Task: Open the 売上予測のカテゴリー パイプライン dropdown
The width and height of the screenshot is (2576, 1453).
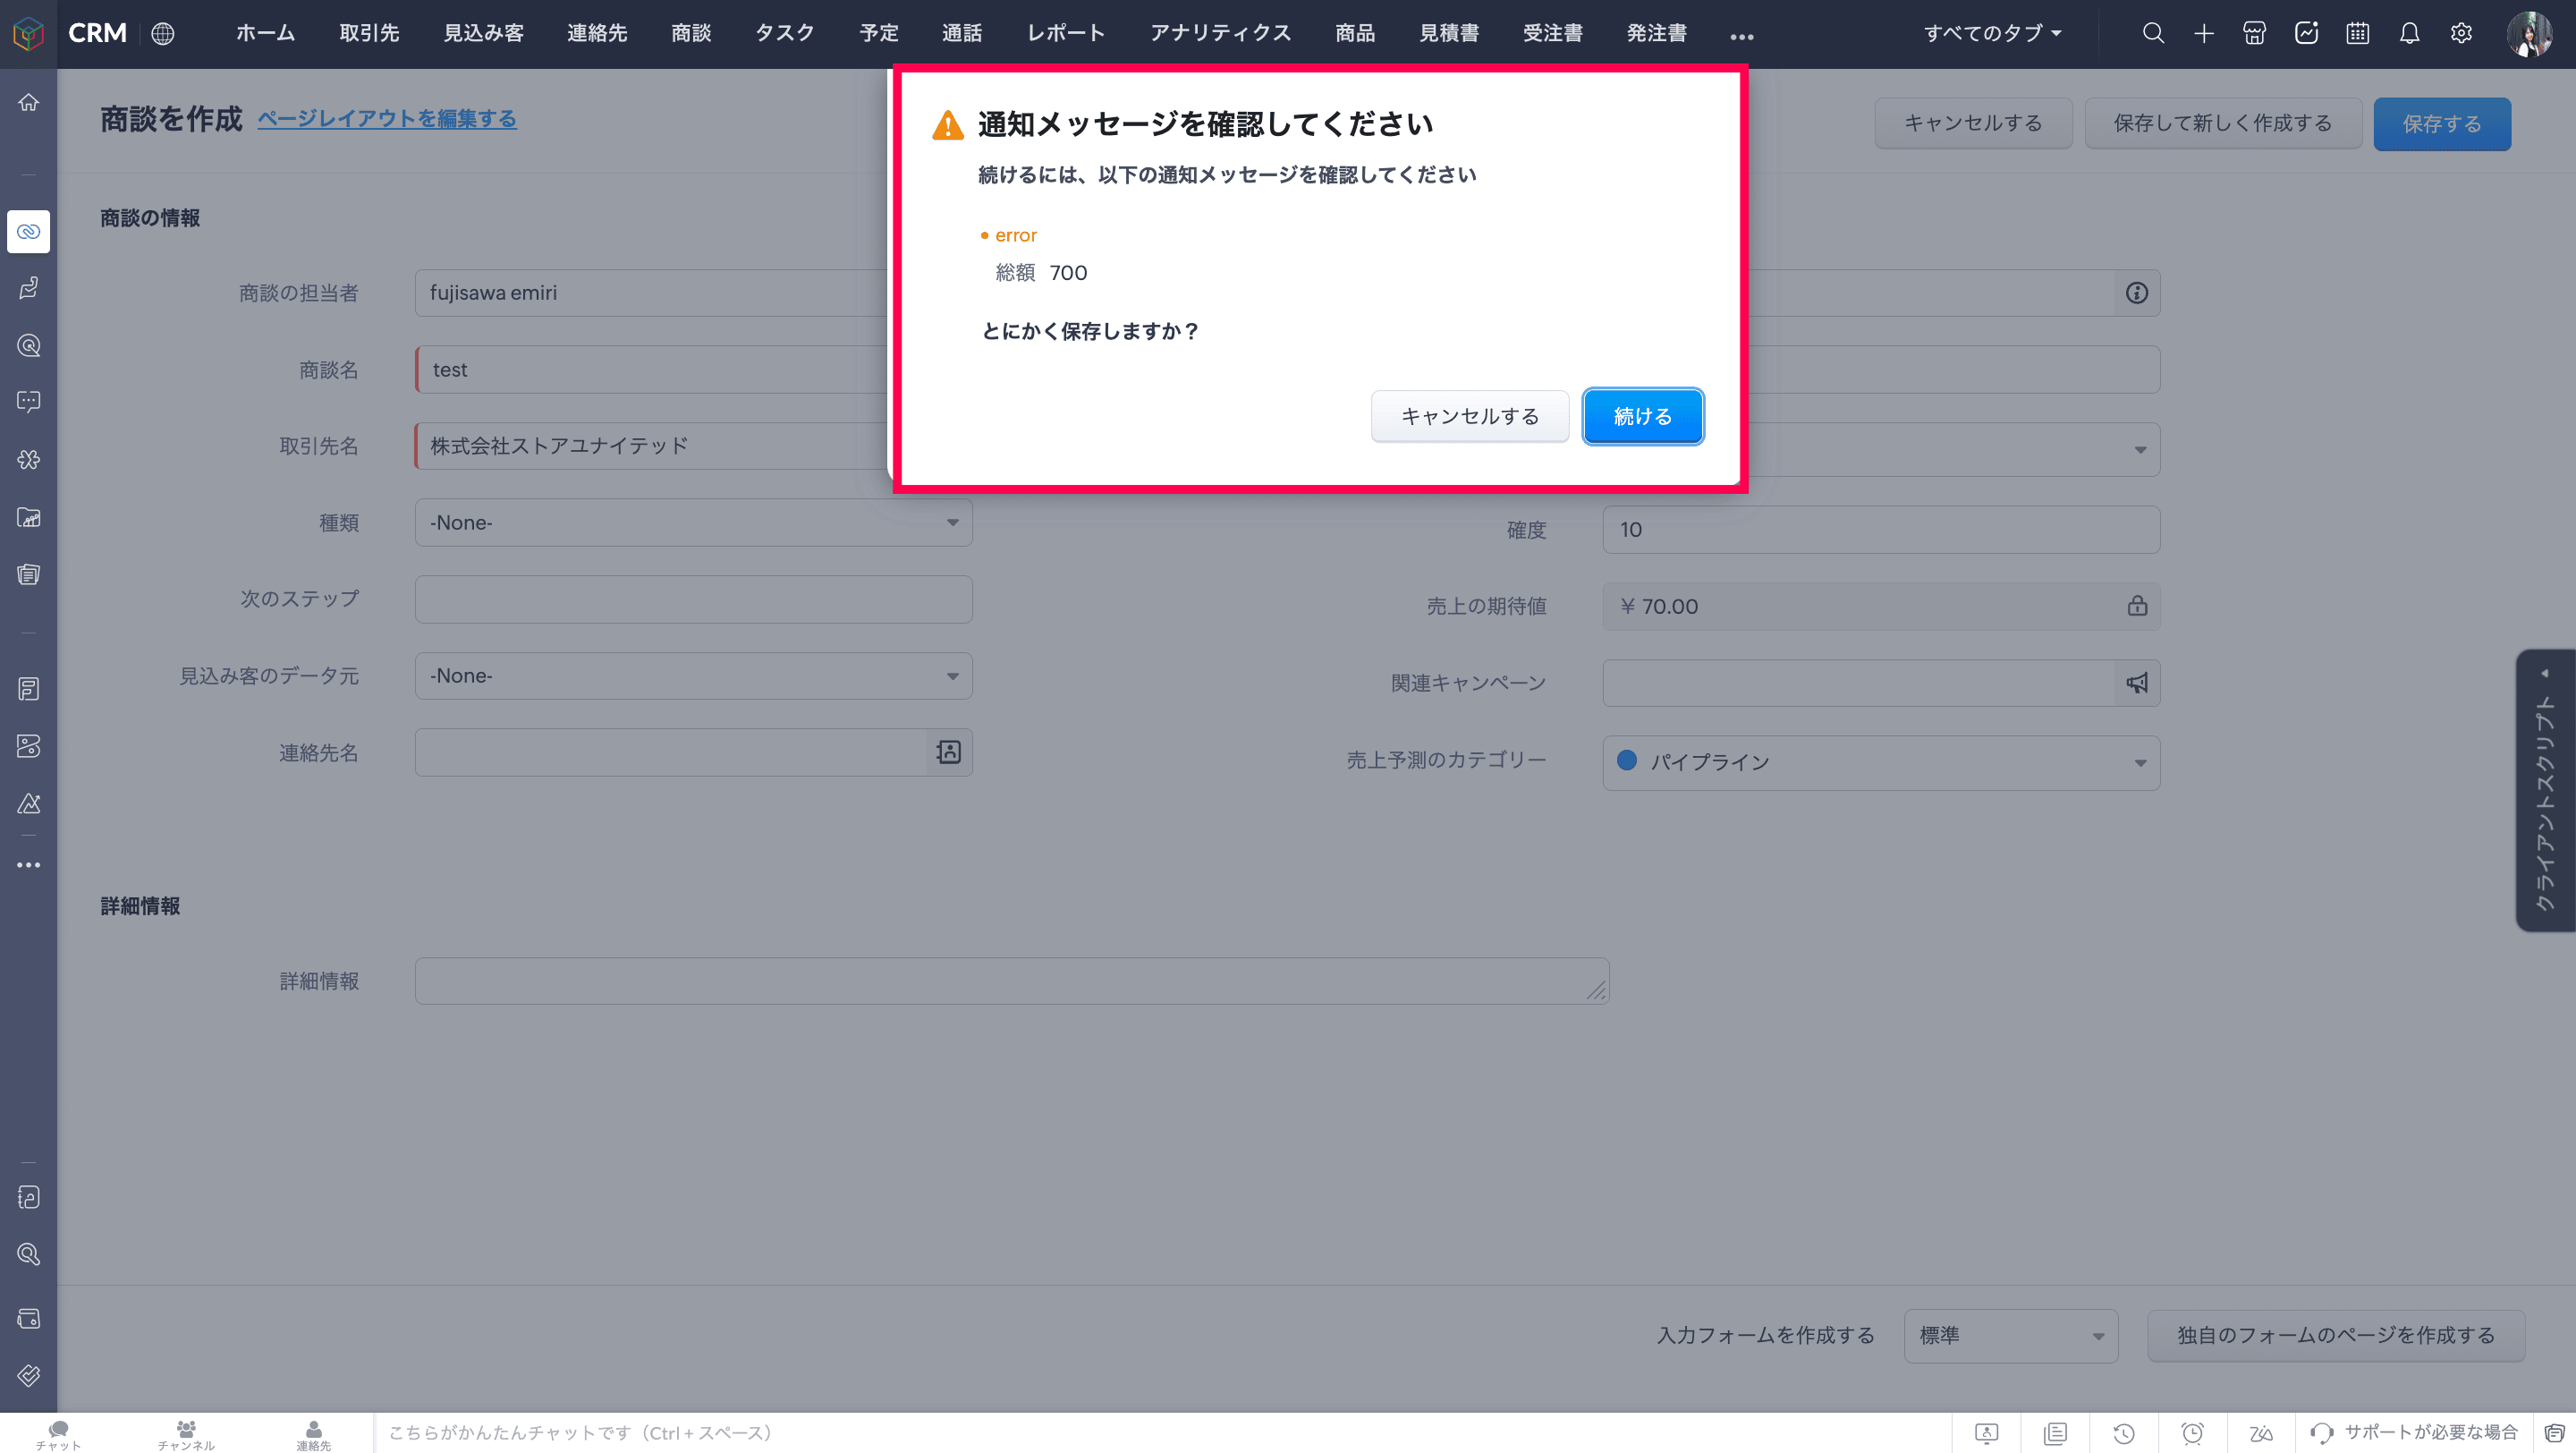Action: (x=1880, y=762)
